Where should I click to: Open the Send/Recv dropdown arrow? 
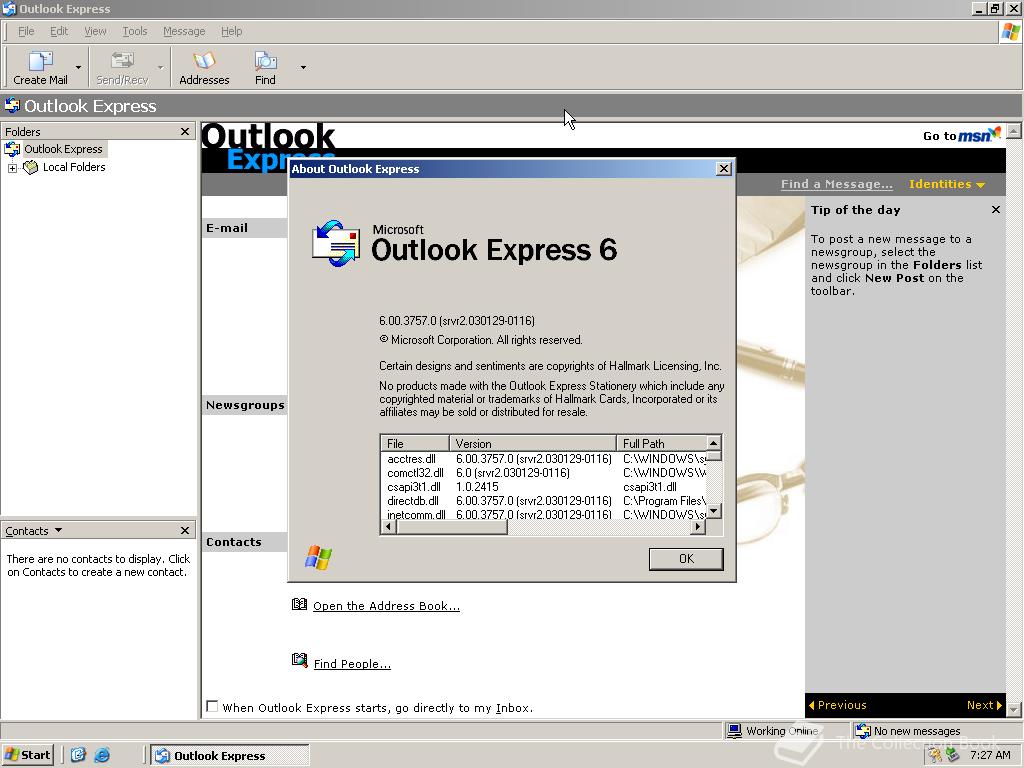(x=161, y=67)
